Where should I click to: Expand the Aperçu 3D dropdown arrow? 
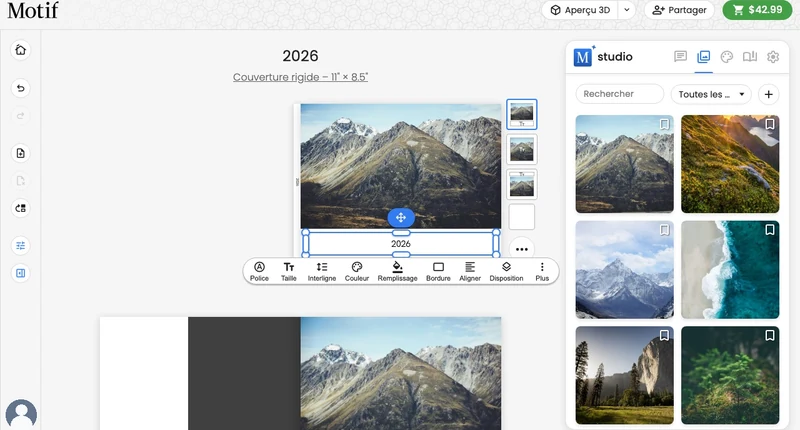pyautogui.click(x=627, y=10)
